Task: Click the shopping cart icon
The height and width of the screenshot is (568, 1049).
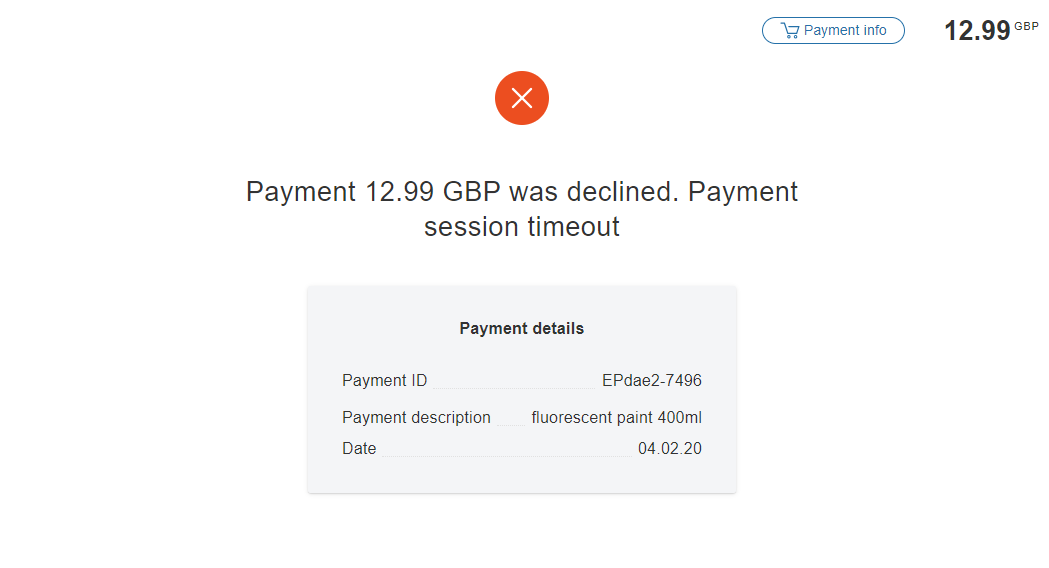Action: click(790, 31)
